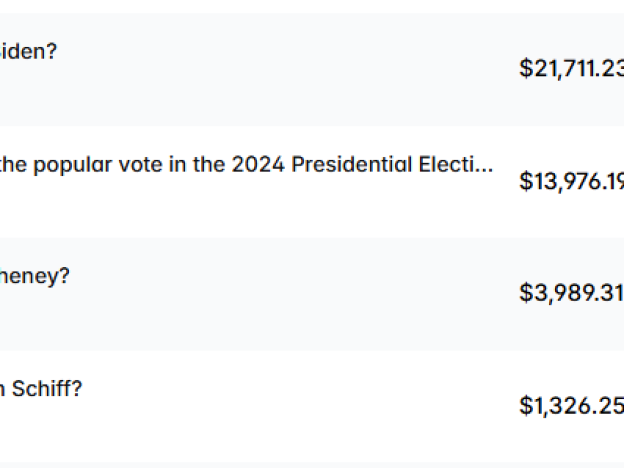Image resolution: width=624 pixels, height=468 pixels.
Task: Click the question mark after "Schiff"
Action: pos(77,389)
